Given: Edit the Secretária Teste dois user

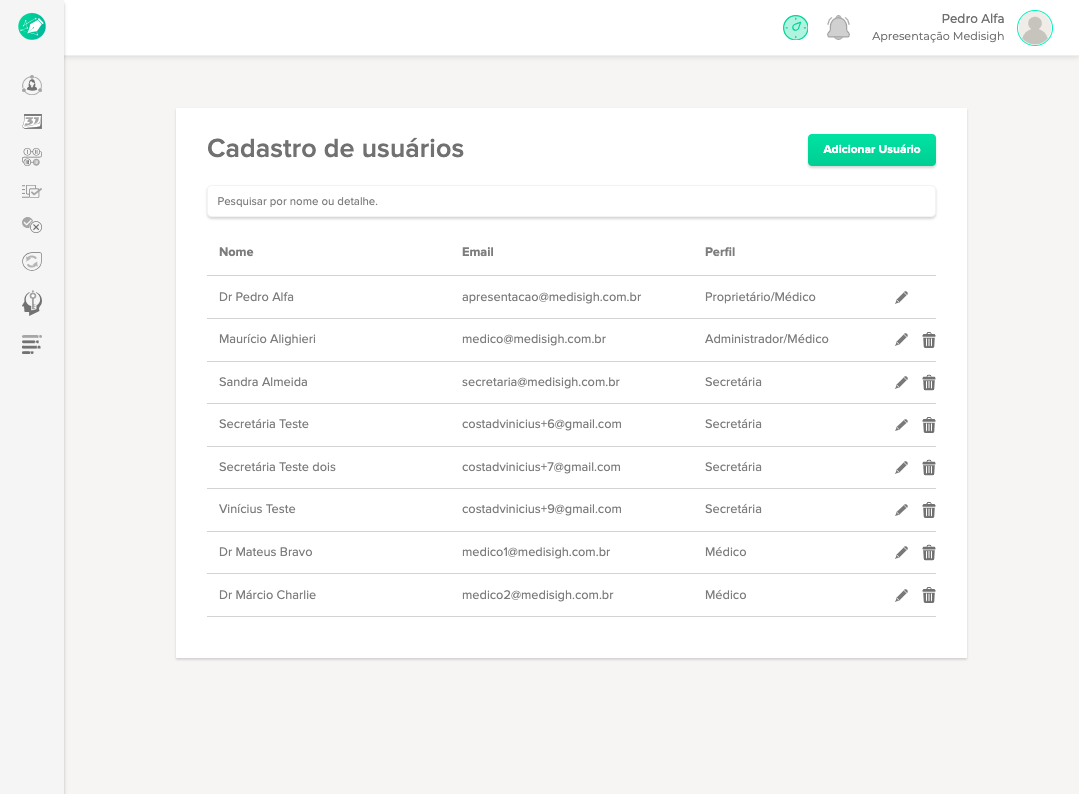Looking at the screenshot, I should click(901, 468).
